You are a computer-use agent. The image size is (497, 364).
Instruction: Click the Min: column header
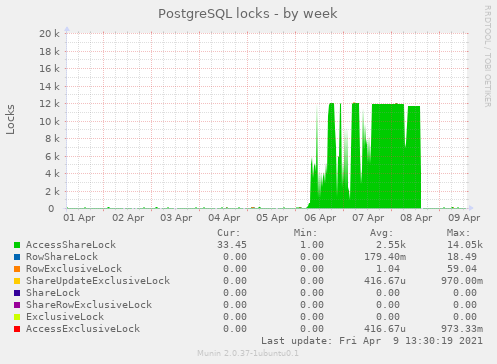[x=305, y=233]
